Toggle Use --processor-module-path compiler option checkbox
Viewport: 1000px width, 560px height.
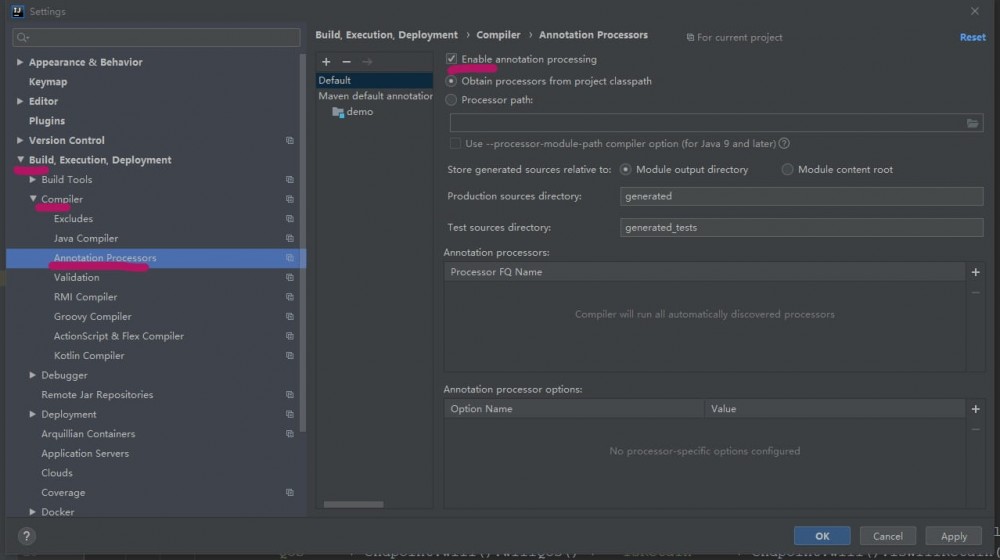455,144
